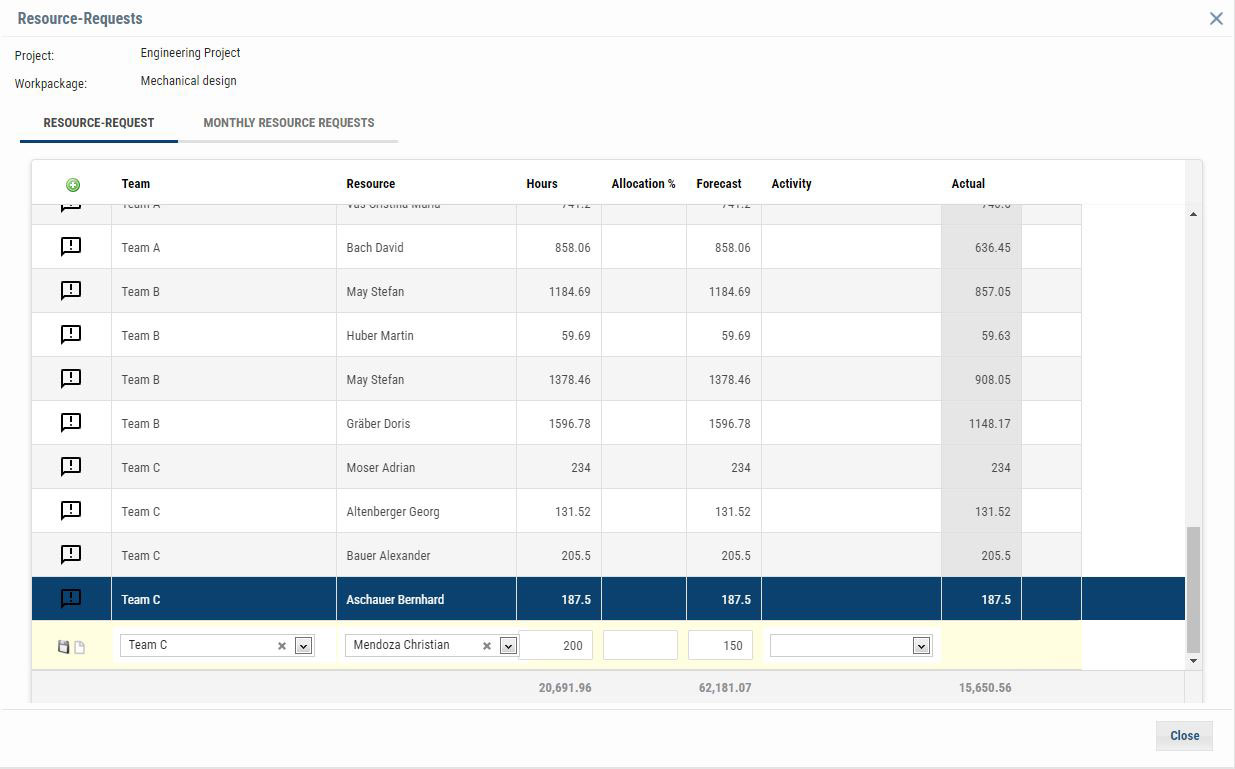Click the Hours input field containing 200
Screen dimensions: 1235x769
(x=556, y=645)
